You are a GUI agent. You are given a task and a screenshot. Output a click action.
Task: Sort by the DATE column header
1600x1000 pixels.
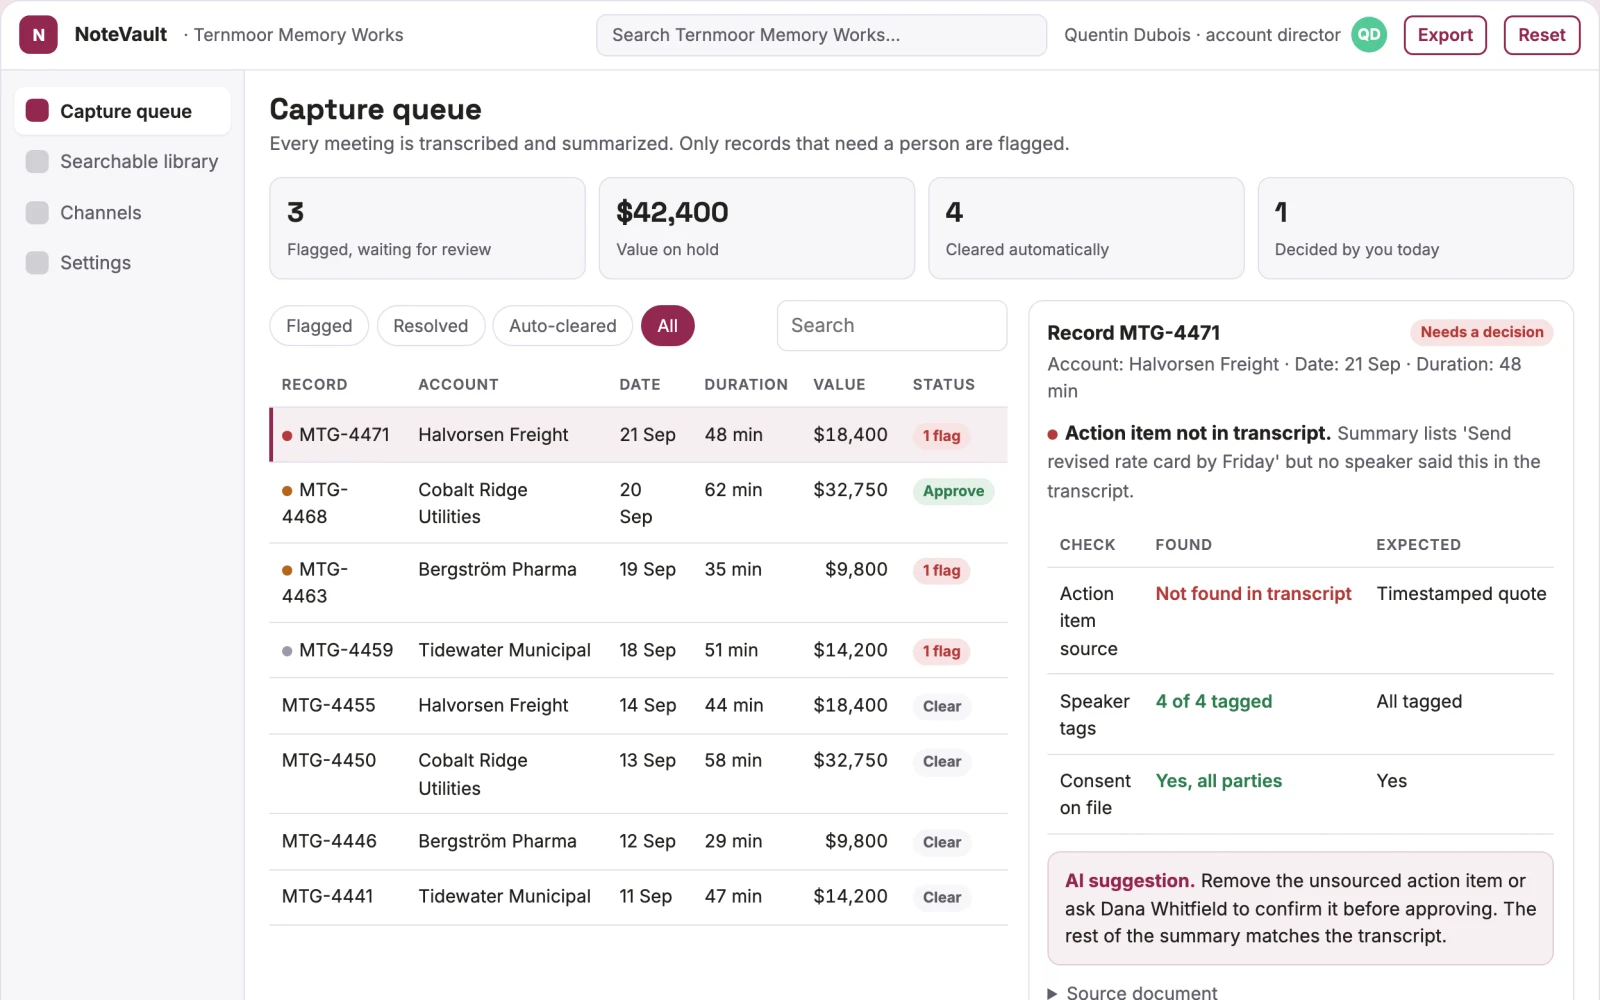[x=640, y=384]
